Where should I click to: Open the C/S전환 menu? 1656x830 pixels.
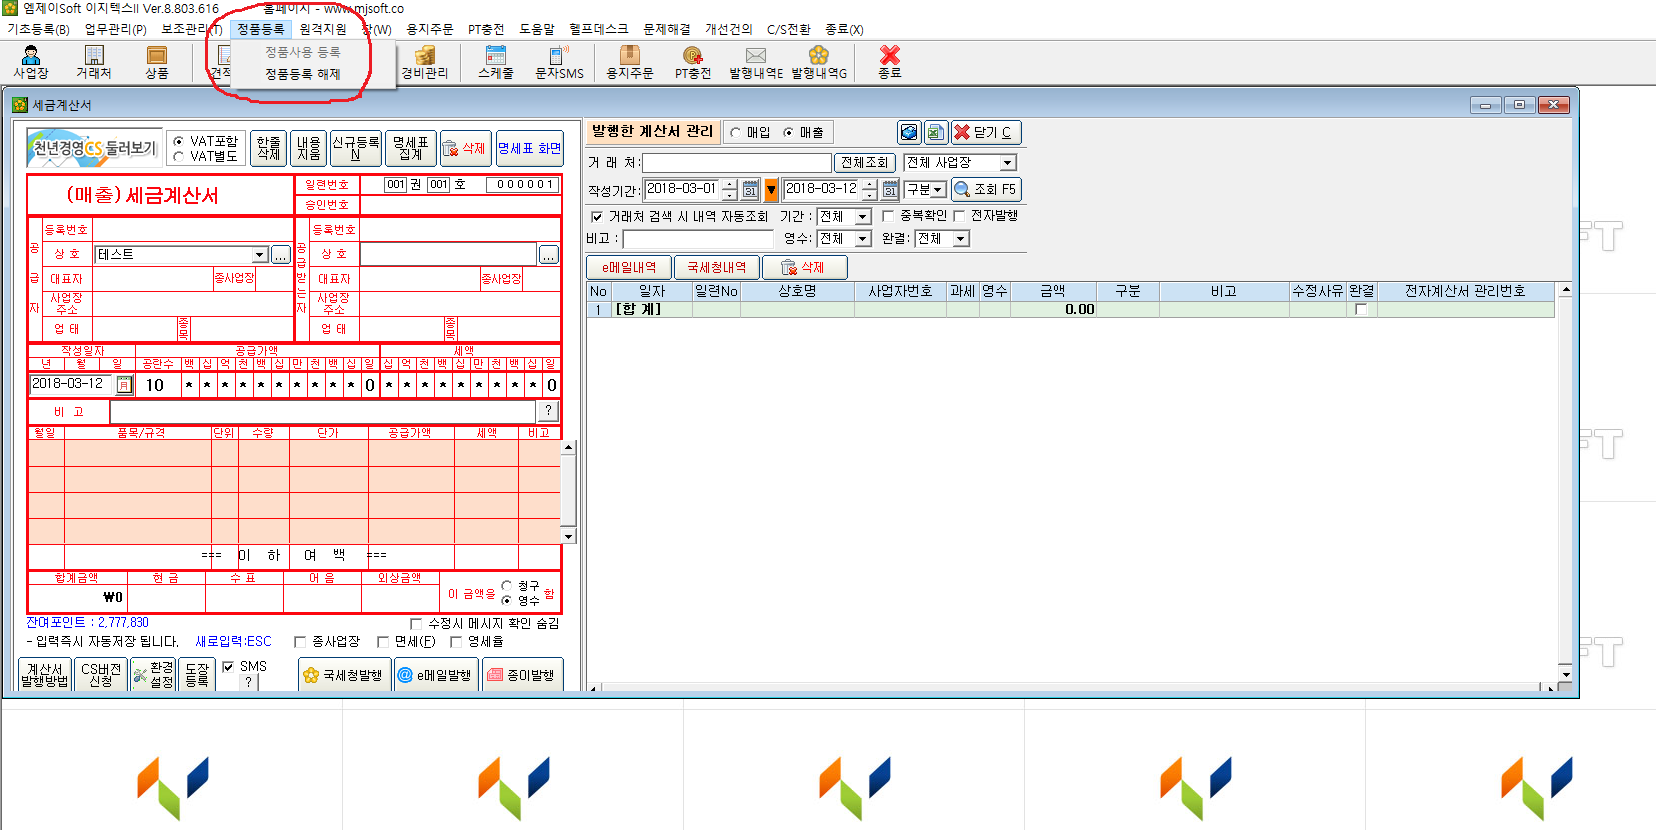[788, 29]
